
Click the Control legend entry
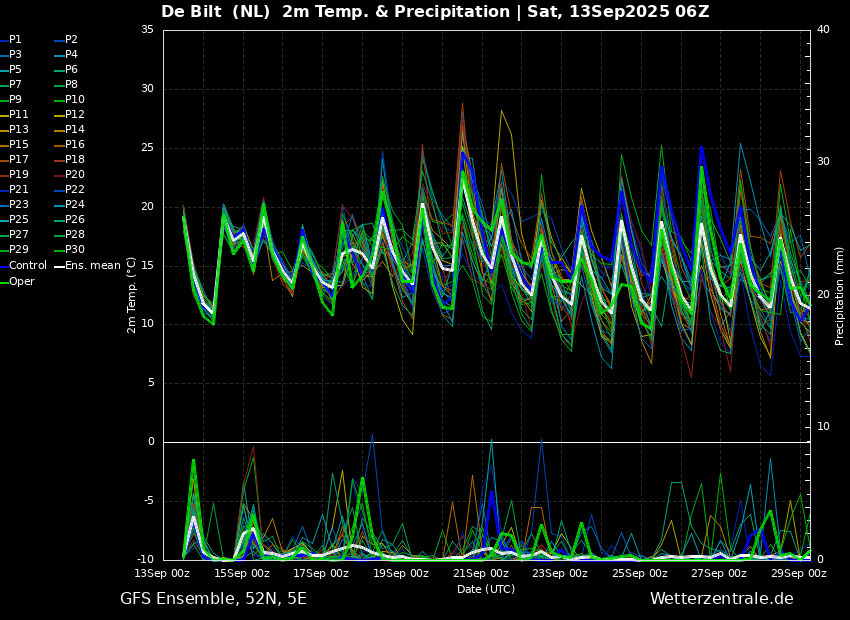23,265
